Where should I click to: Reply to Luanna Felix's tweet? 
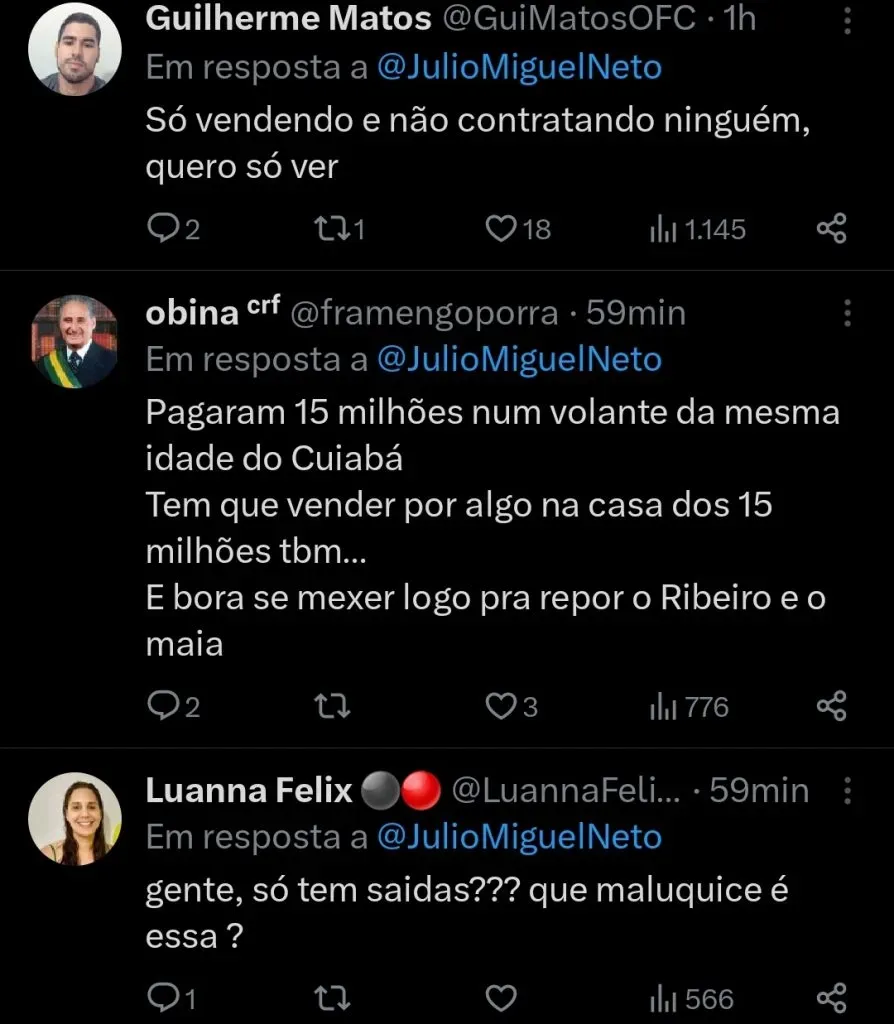(x=162, y=998)
